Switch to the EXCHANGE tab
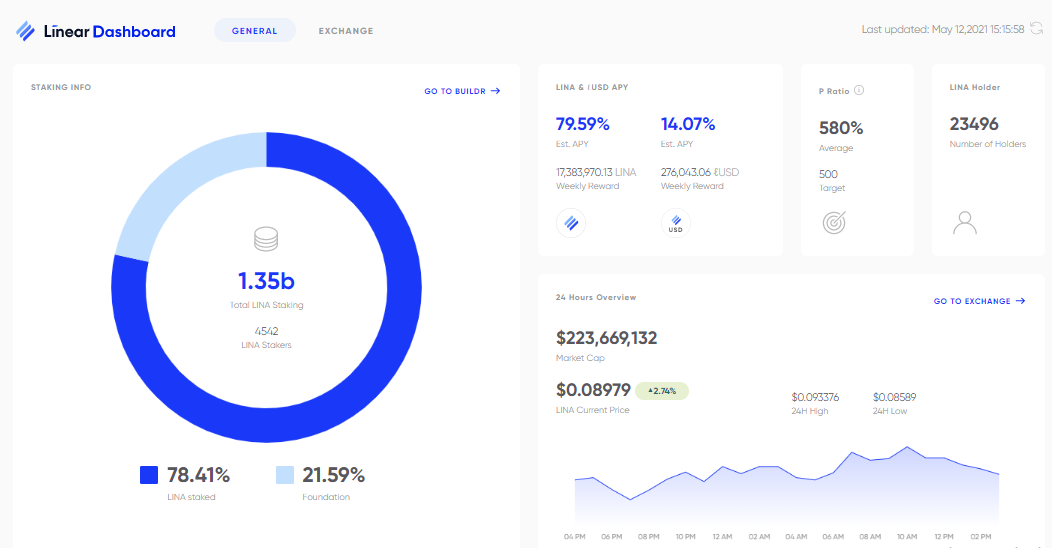Image resolution: width=1052 pixels, height=548 pixels. coord(346,31)
